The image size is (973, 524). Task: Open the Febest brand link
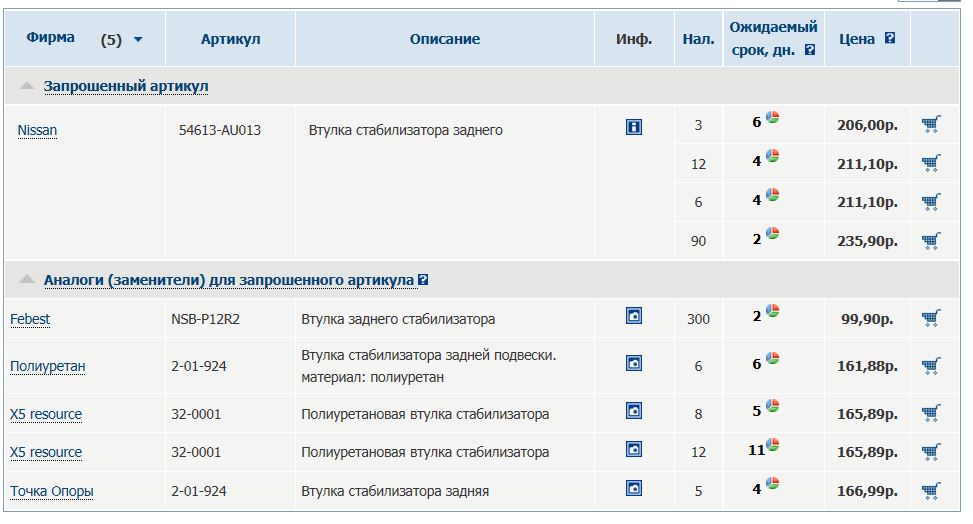click(x=30, y=319)
